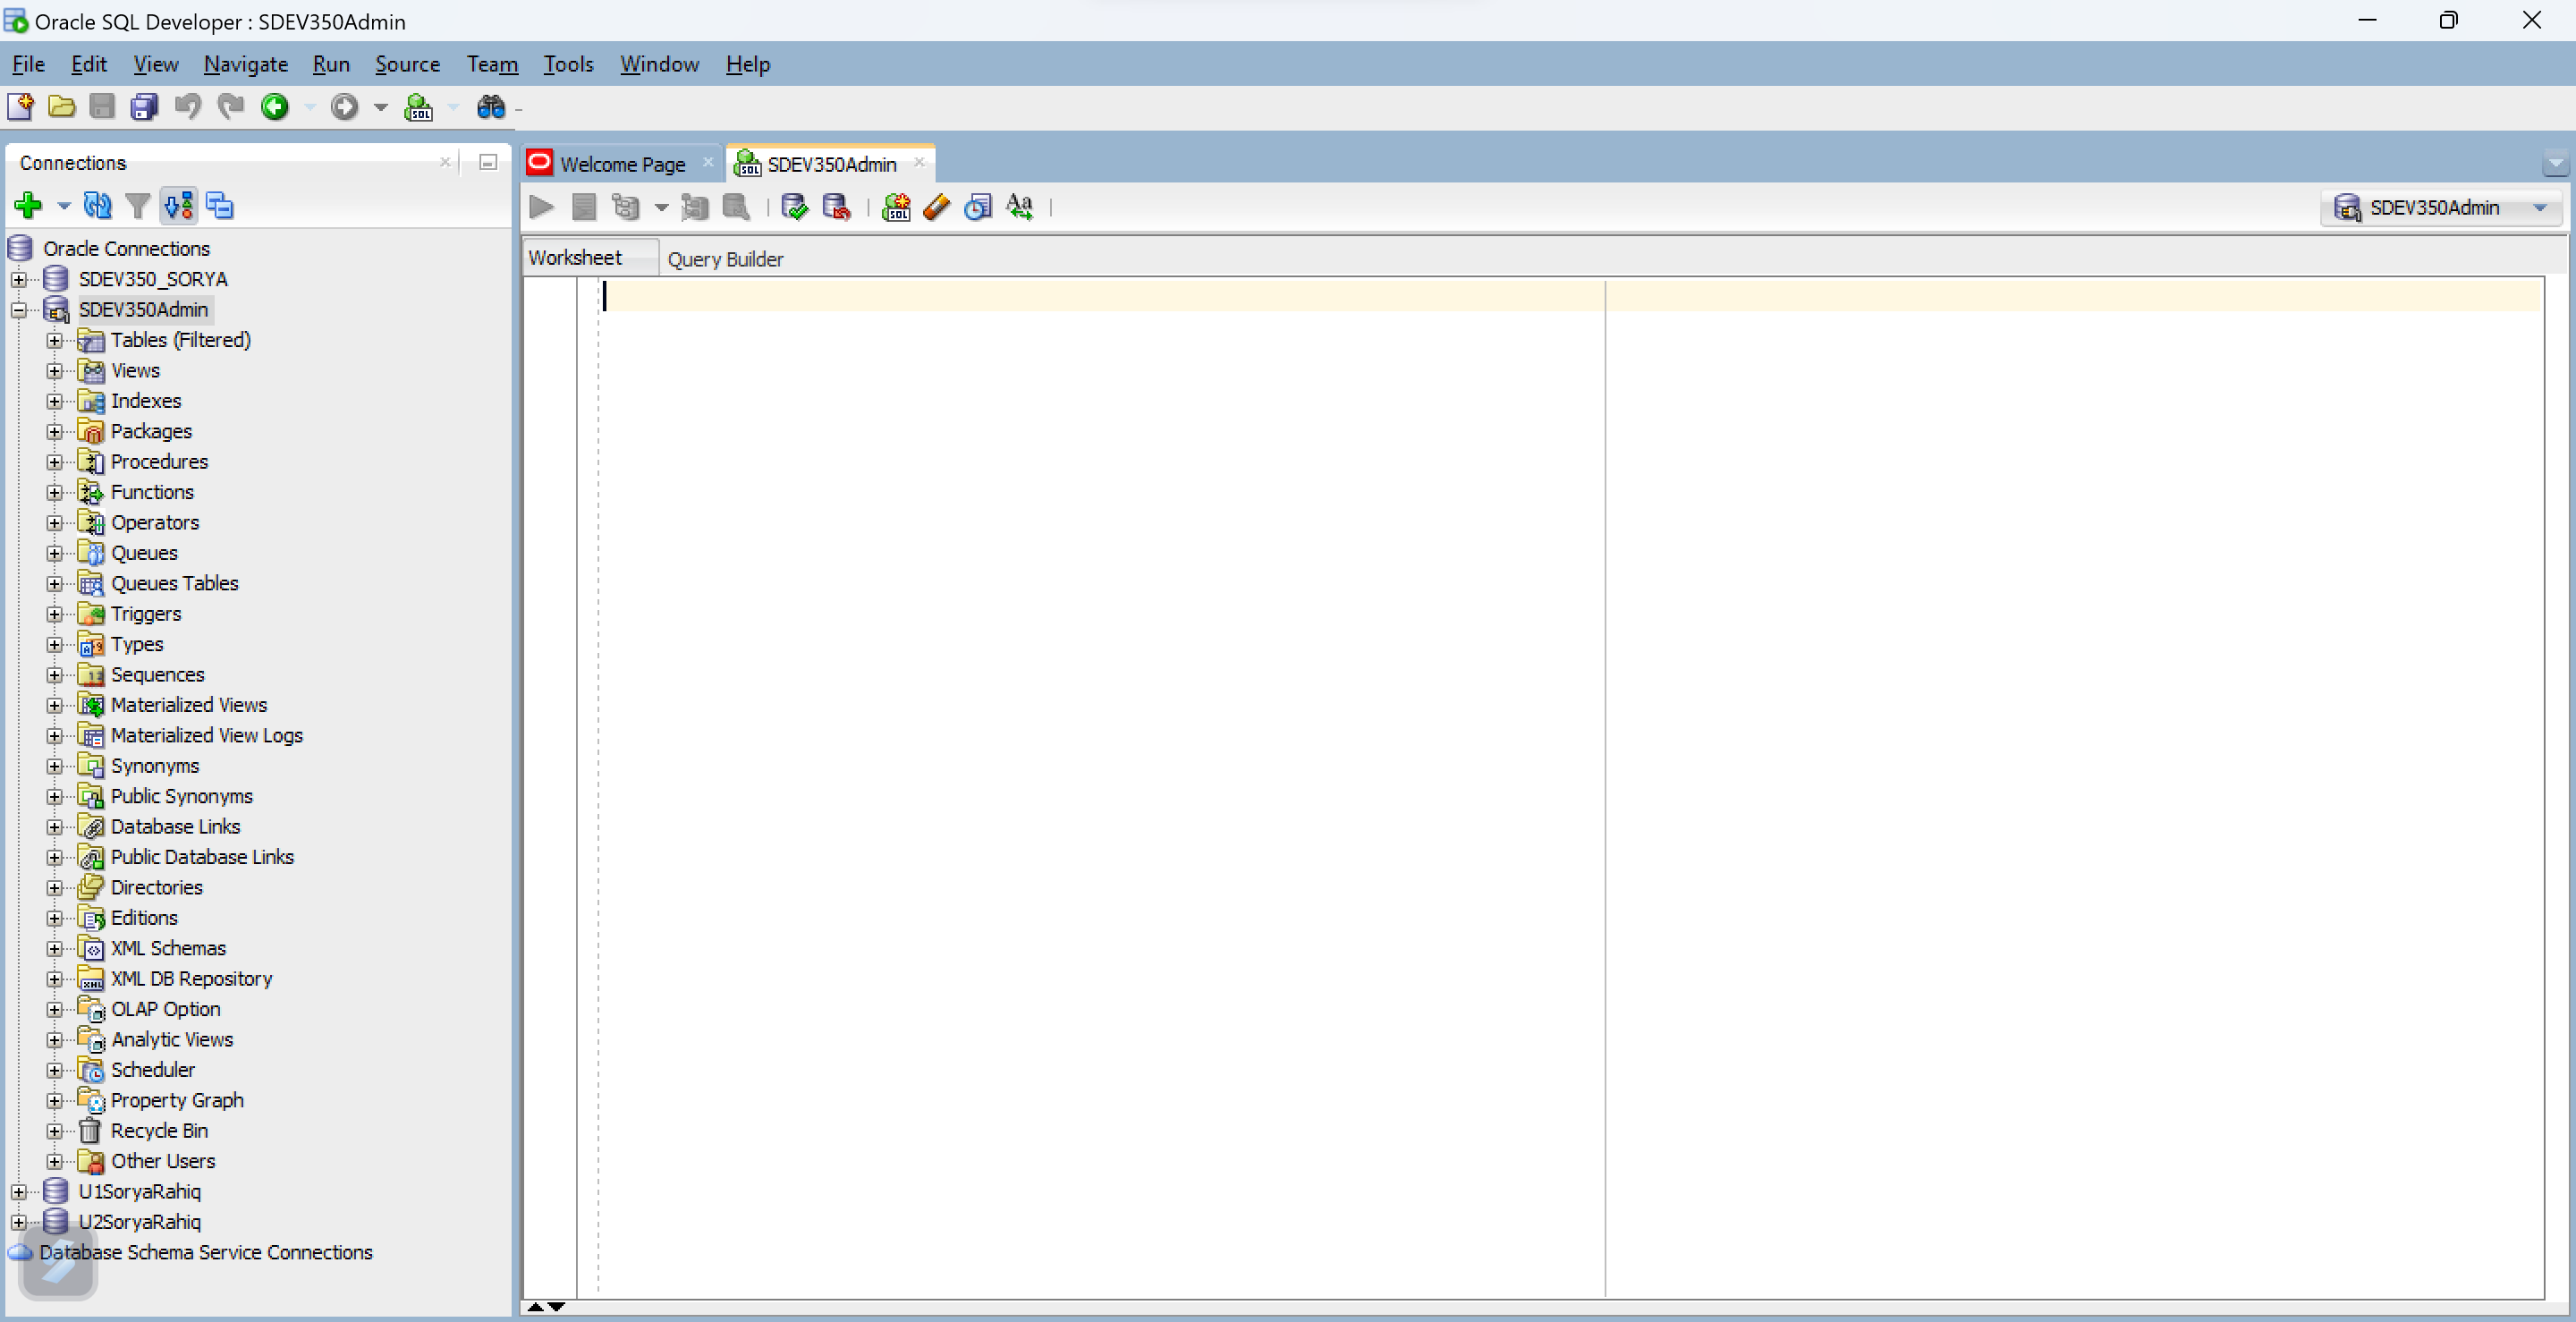Collapse the SDEV350Admin connection node
The width and height of the screenshot is (2576, 1322).
[19, 310]
